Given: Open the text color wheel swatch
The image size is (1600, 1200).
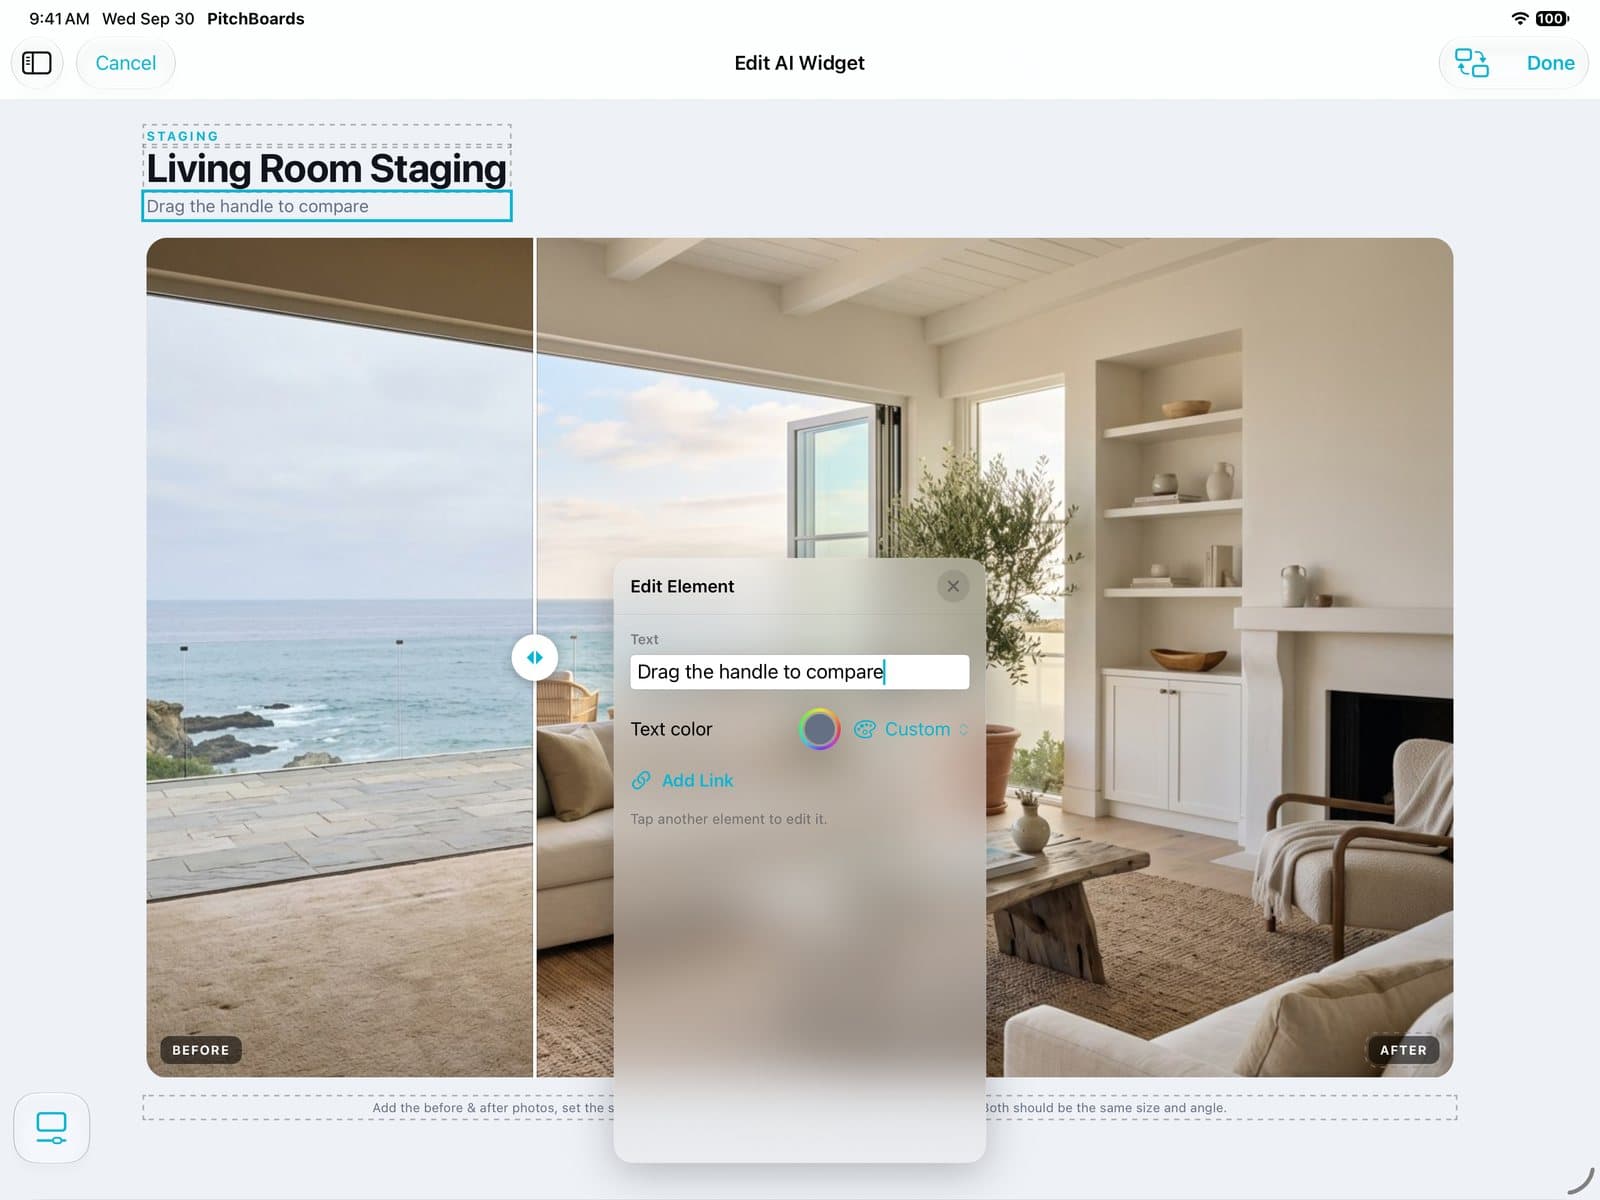Looking at the screenshot, I should (x=819, y=729).
